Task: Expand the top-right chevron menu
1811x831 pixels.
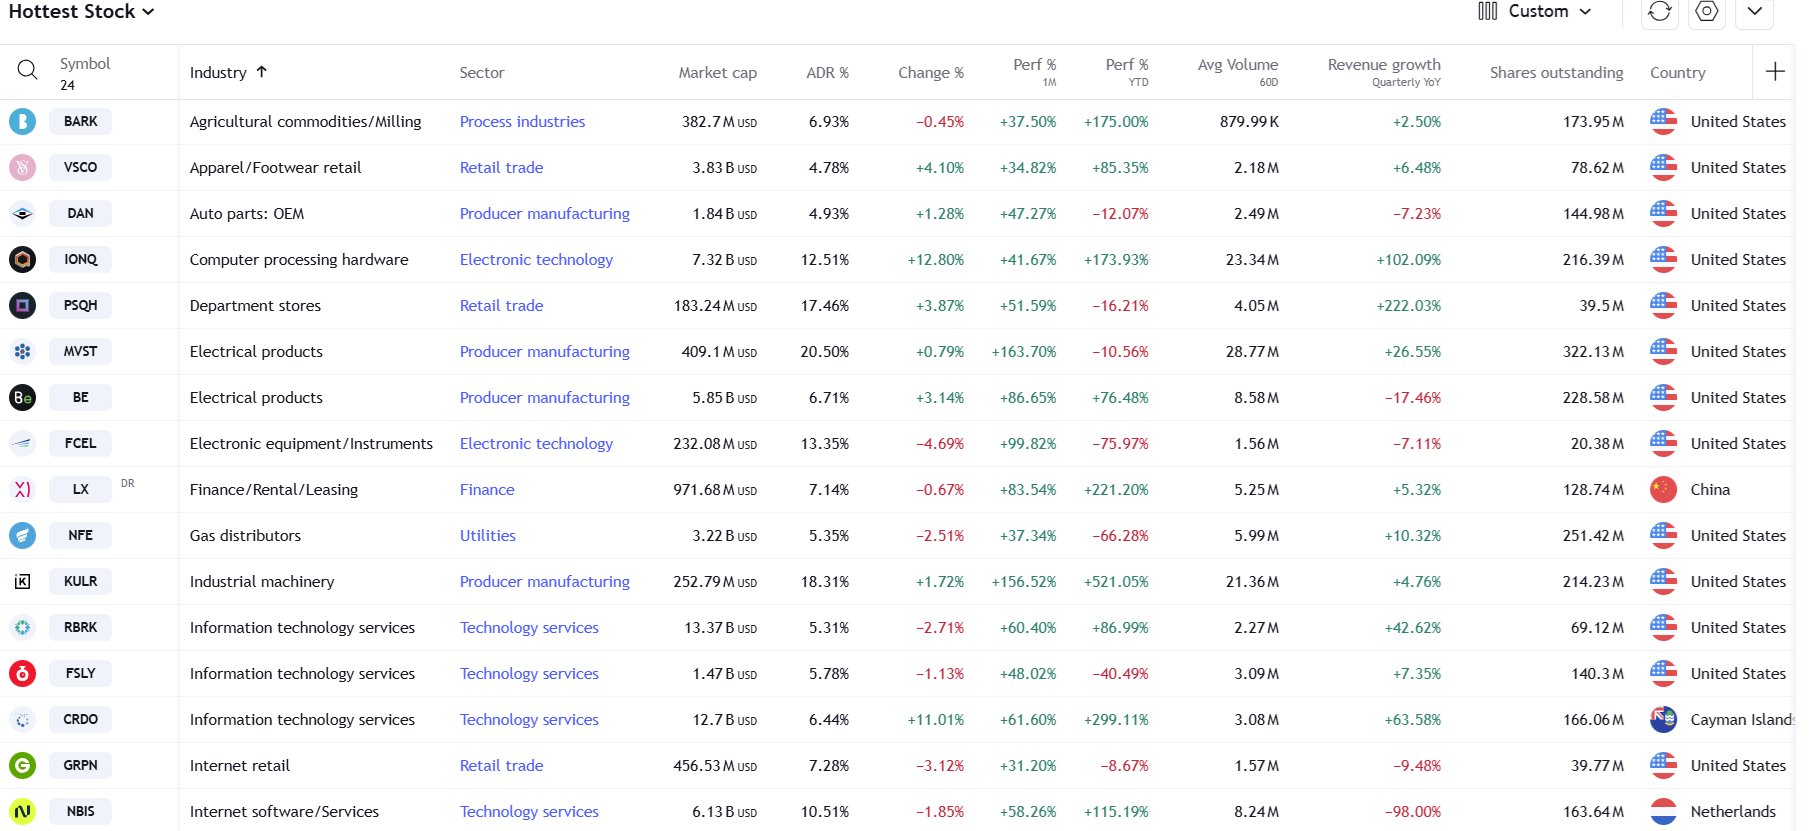Action: (x=1755, y=11)
